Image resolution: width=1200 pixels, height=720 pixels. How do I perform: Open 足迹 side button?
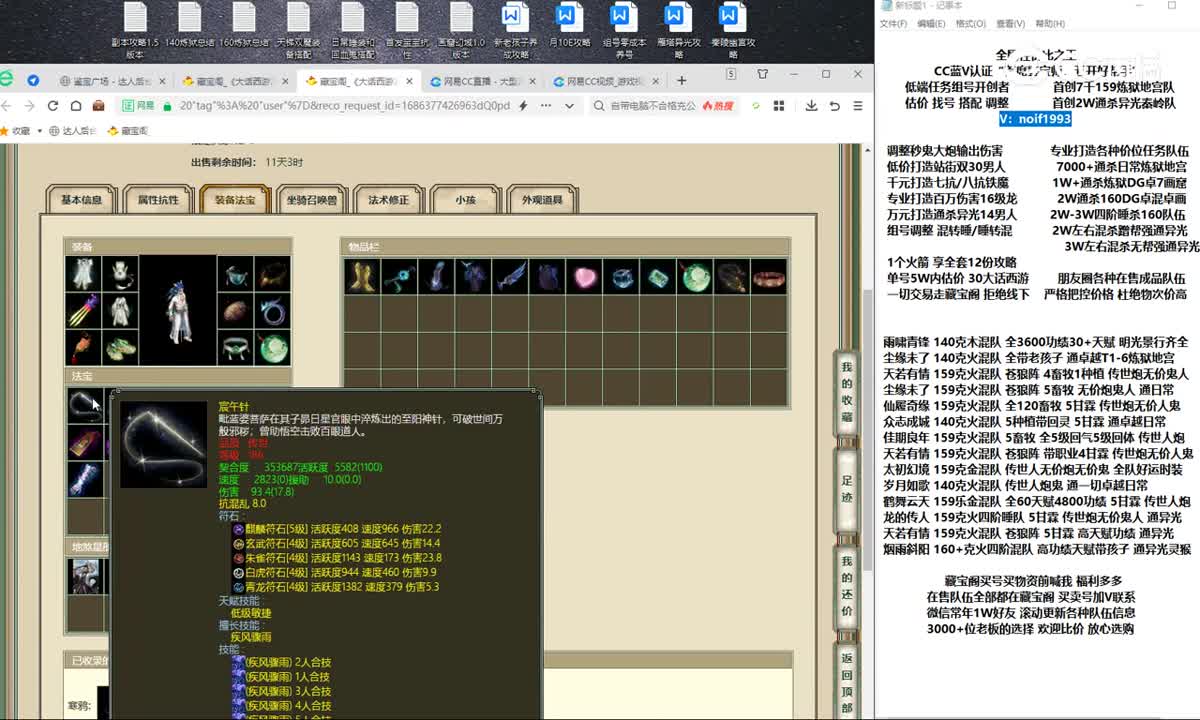pyautogui.click(x=847, y=491)
